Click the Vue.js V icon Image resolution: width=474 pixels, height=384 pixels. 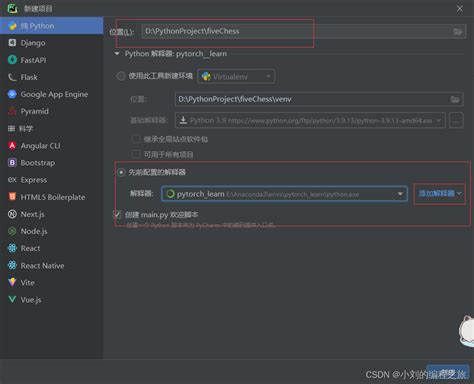(12, 299)
